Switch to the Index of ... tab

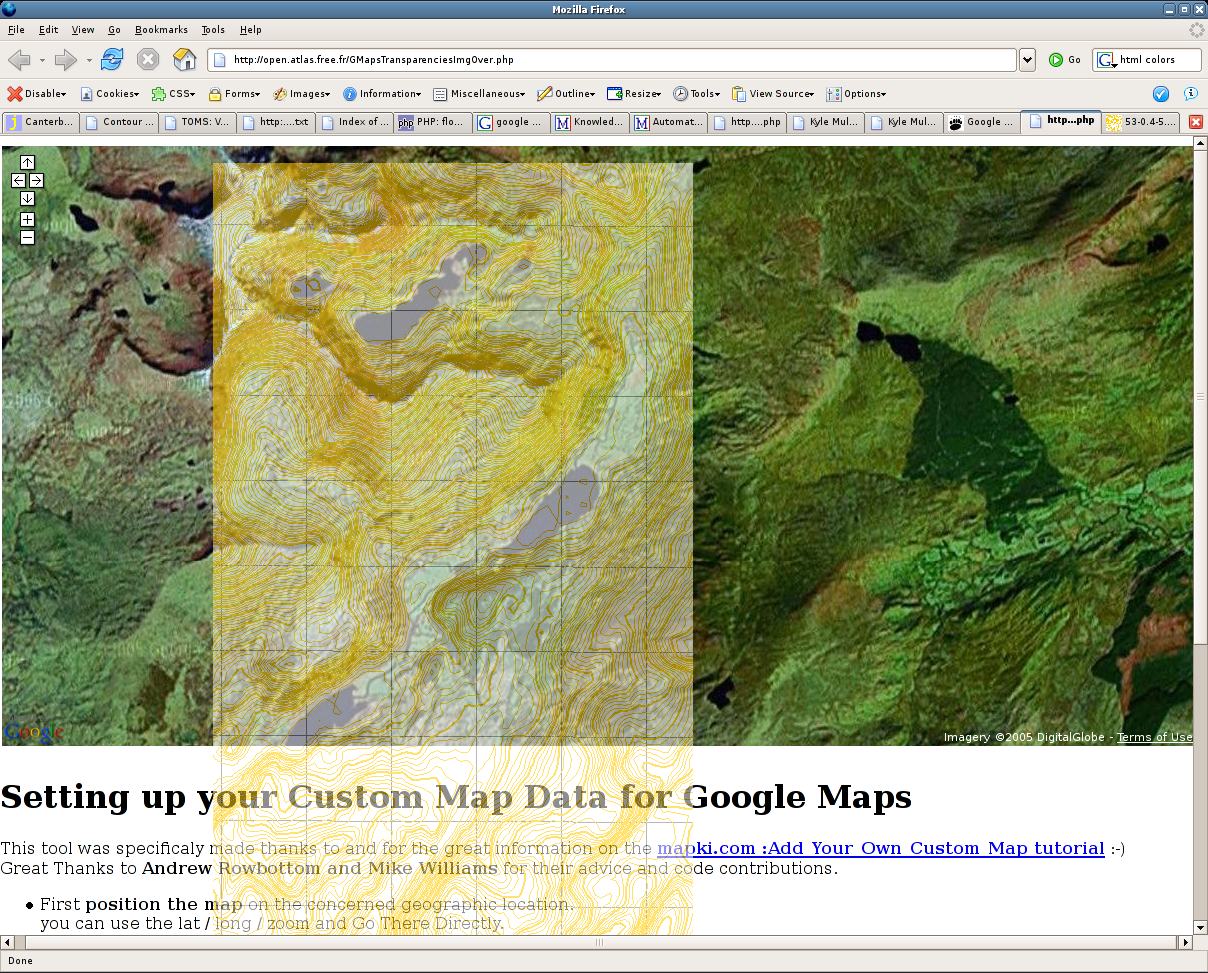354,122
